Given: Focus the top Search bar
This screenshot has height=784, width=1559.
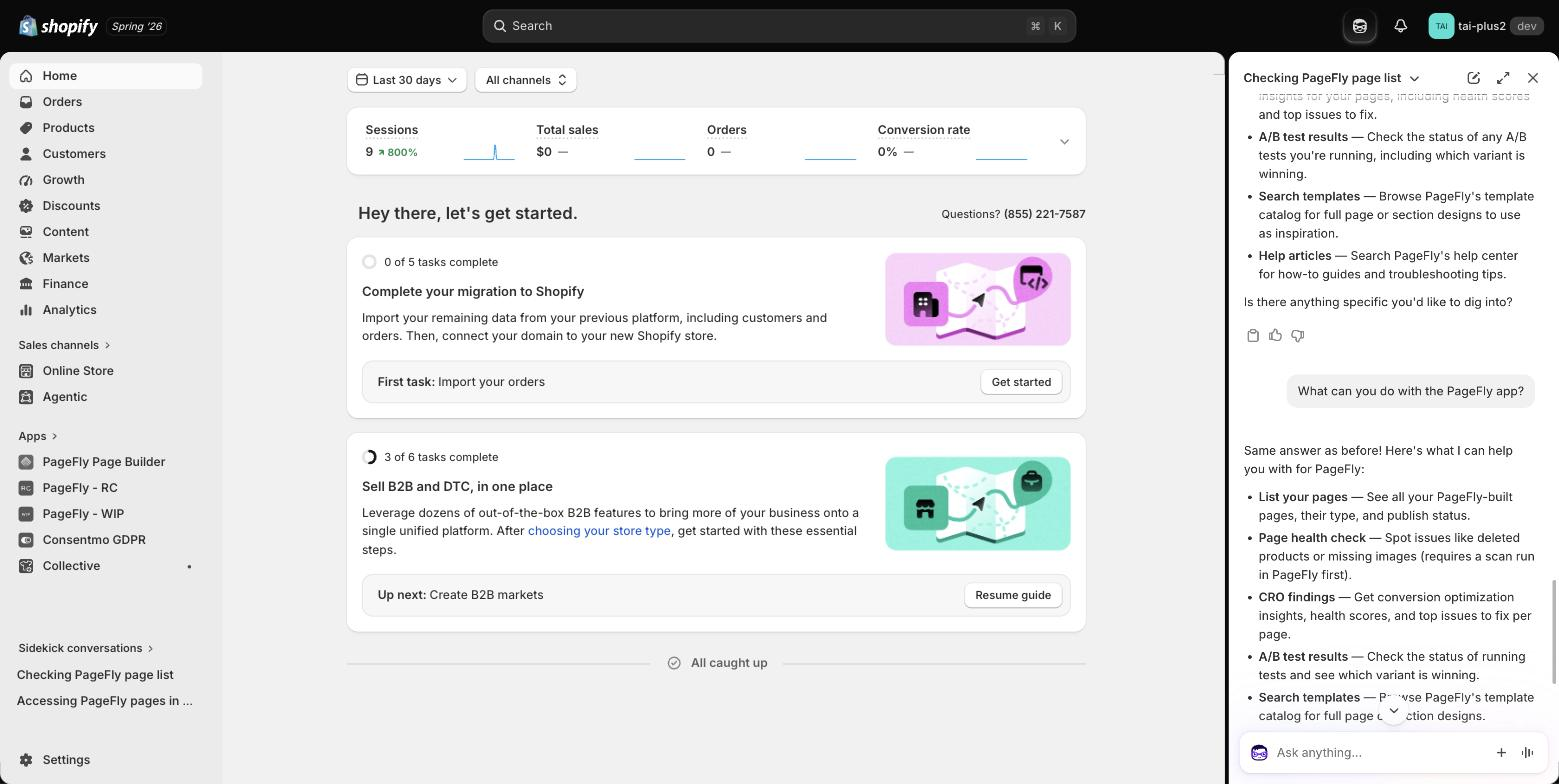Looking at the screenshot, I should pyautogui.click(x=779, y=26).
